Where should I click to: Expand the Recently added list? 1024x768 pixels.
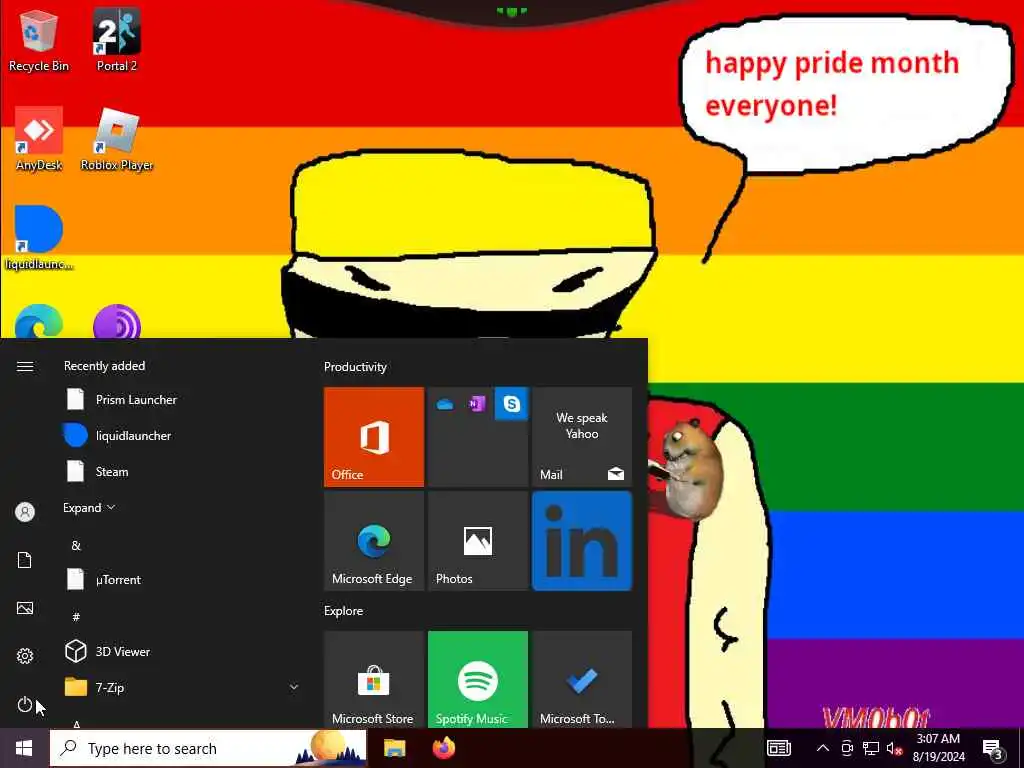[89, 507]
